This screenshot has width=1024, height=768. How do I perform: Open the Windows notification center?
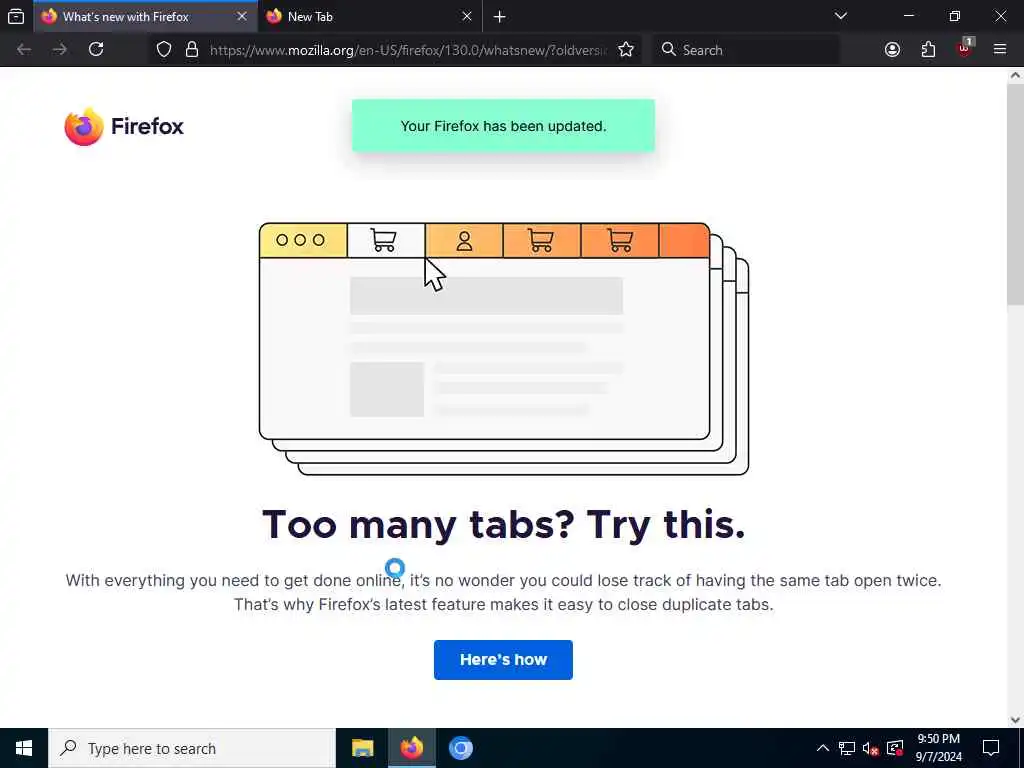pyautogui.click(x=991, y=748)
